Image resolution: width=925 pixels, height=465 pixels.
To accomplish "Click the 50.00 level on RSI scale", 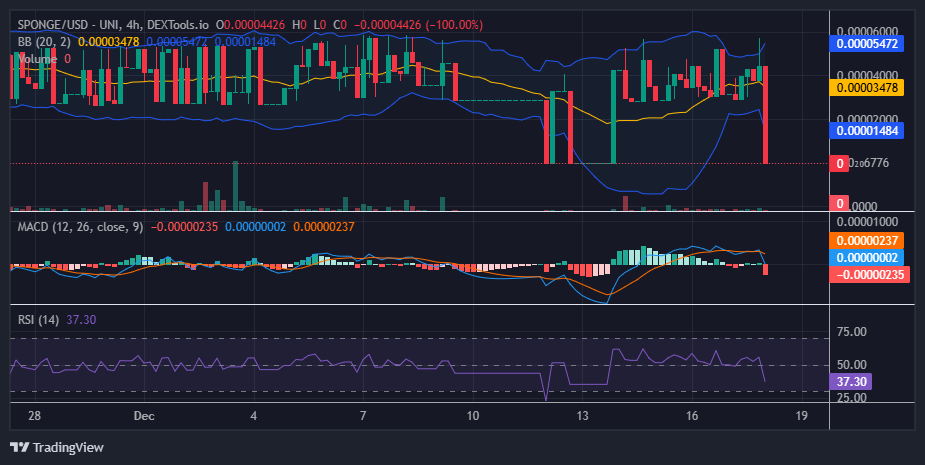I will pyautogui.click(x=852, y=365).
